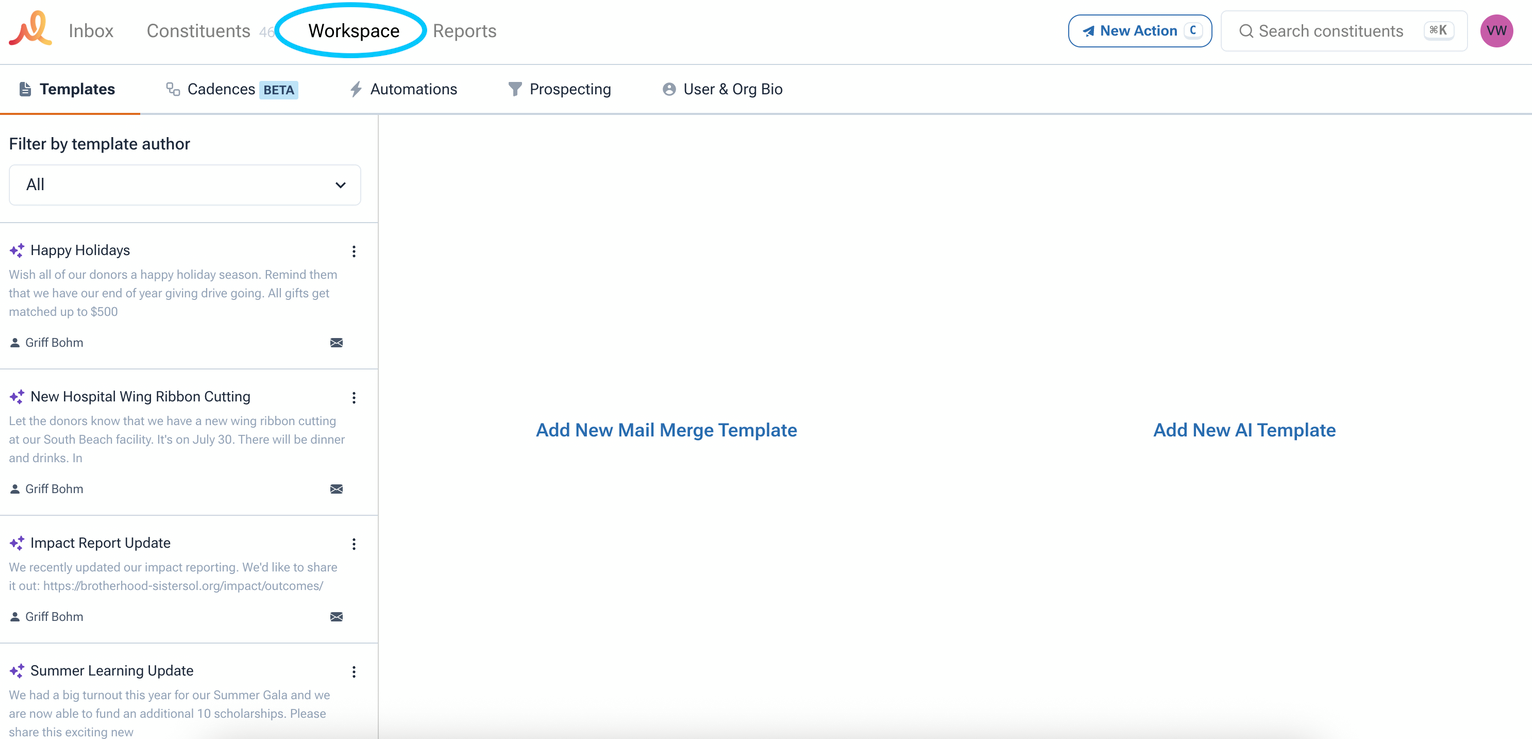Image resolution: width=1532 pixels, height=739 pixels.
Task: Switch to User & Org Bio tab label
Action: (x=733, y=89)
